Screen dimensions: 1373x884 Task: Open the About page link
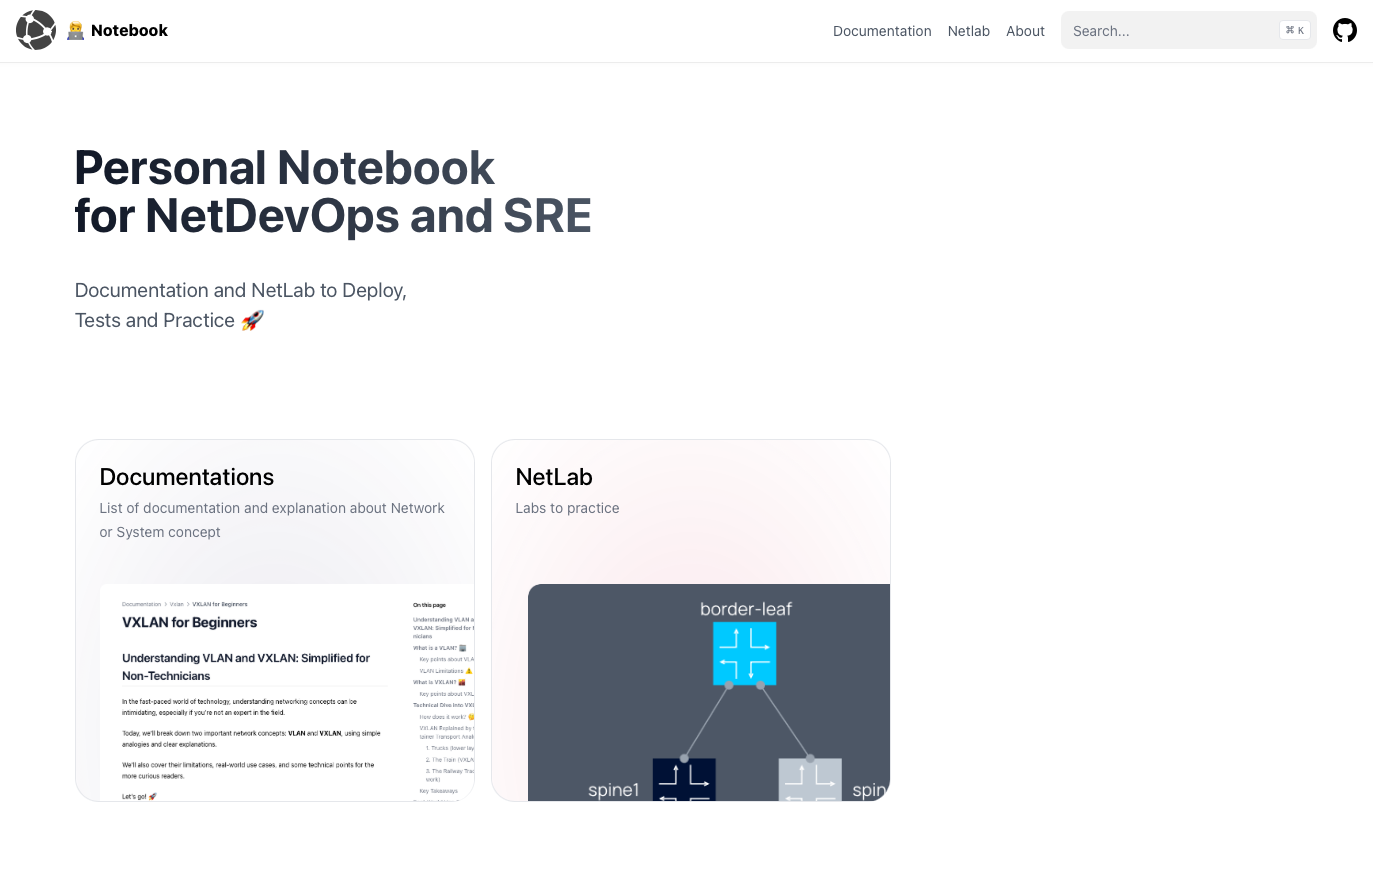click(x=1025, y=31)
